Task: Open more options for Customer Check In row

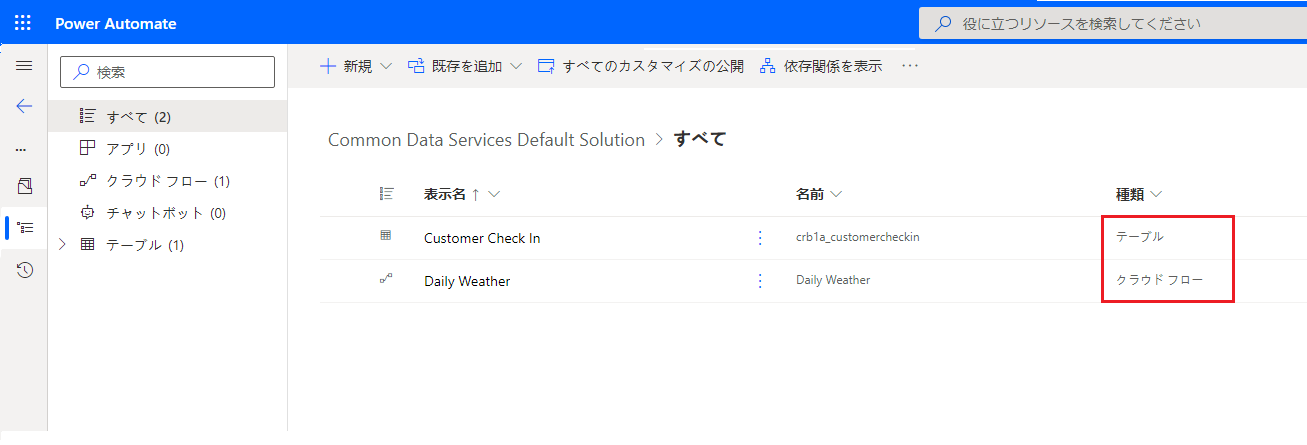Action: [760, 238]
